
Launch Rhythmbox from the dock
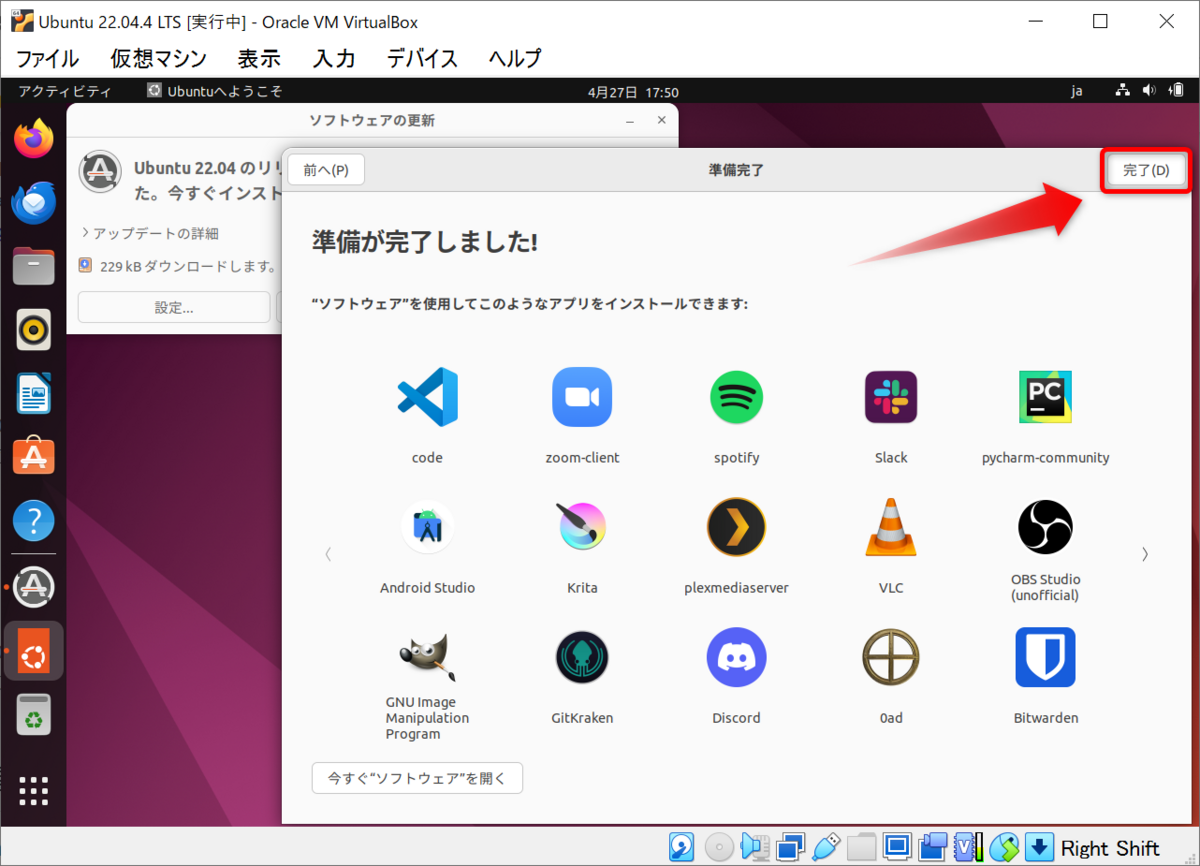[x=34, y=329]
